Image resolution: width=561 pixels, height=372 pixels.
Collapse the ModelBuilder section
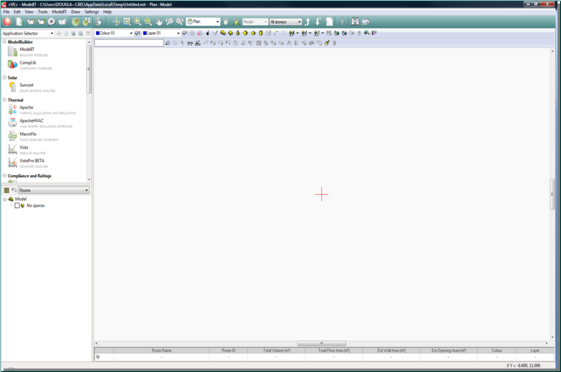click(x=5, y=42)
